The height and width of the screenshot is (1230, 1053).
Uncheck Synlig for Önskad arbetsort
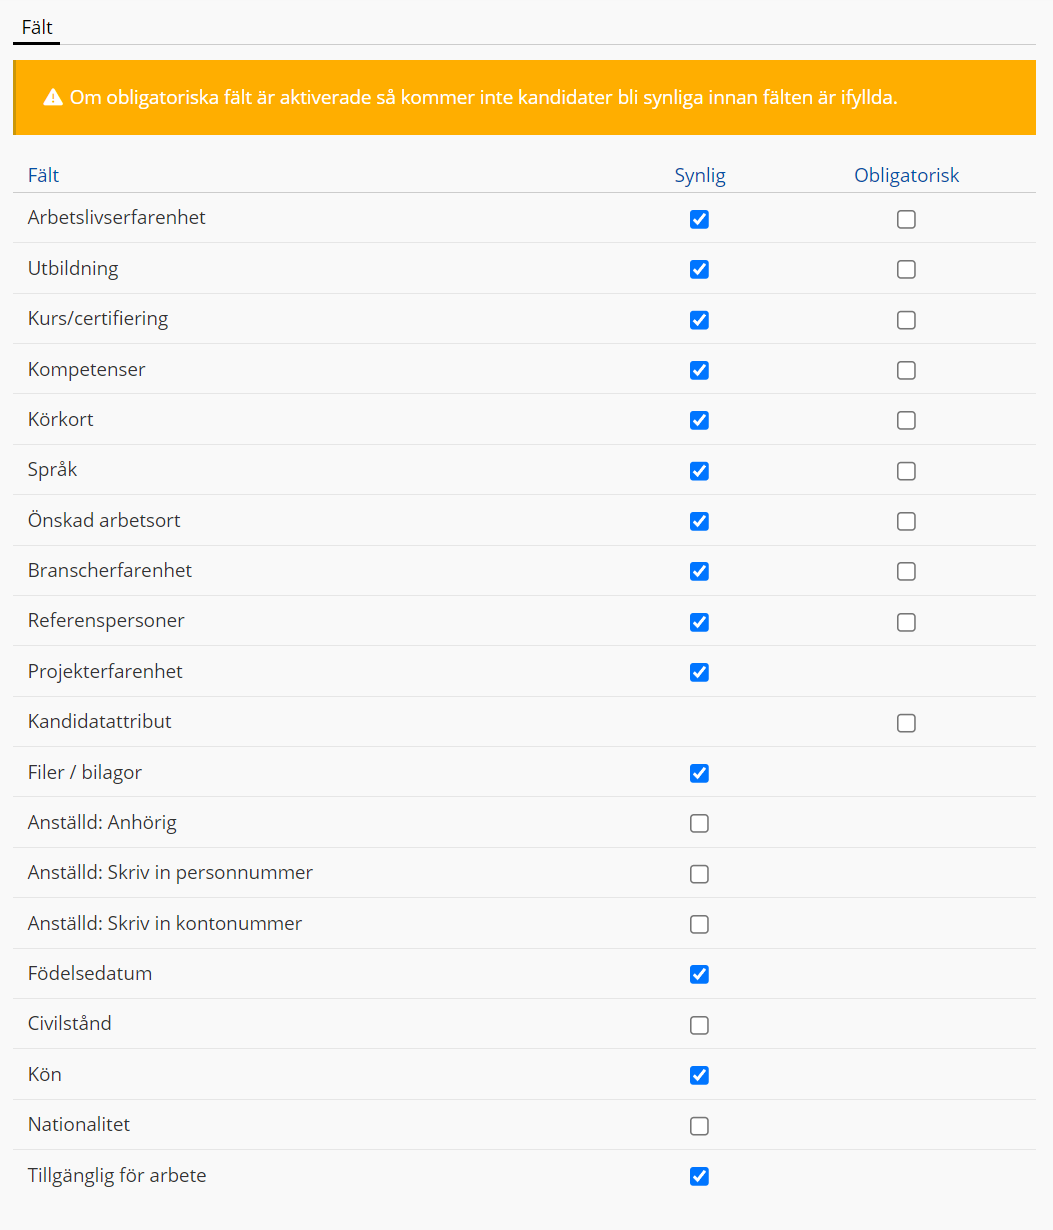699,521
